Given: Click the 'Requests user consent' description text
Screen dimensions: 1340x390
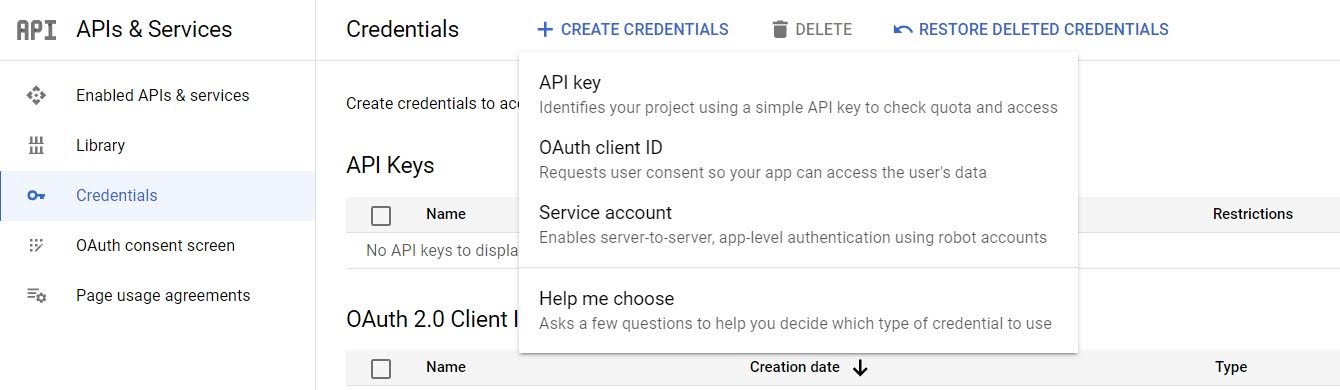Looking at the screenshot, I should [x=763, y=173].
